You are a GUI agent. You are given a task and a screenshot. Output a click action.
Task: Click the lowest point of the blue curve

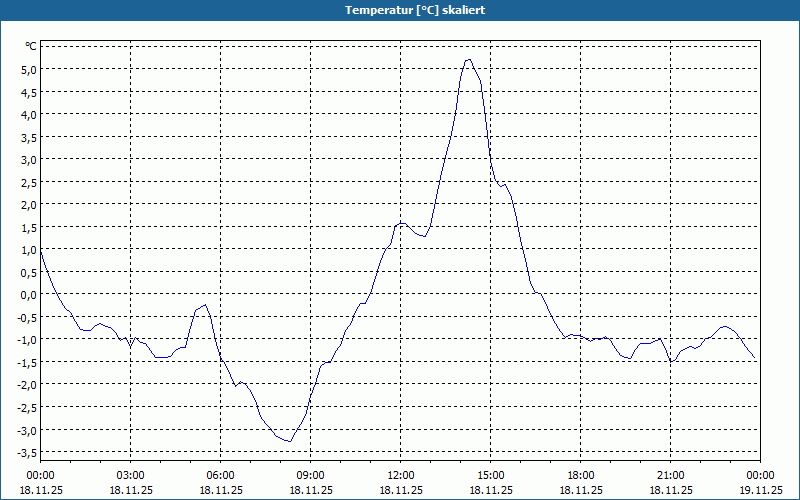(290, 441)
